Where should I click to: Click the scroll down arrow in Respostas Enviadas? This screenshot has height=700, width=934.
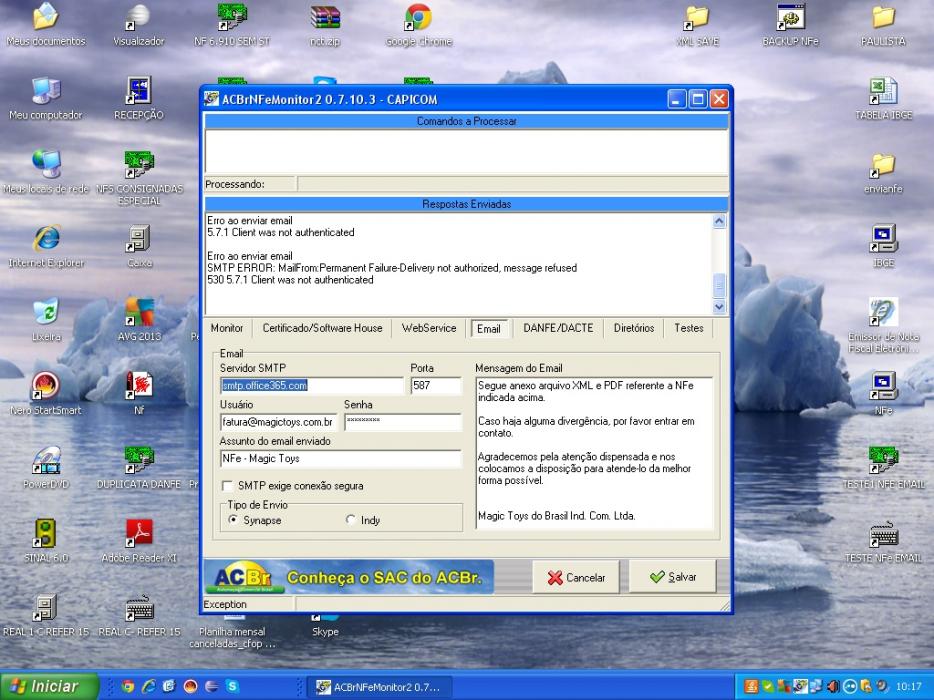click(719, 307)
